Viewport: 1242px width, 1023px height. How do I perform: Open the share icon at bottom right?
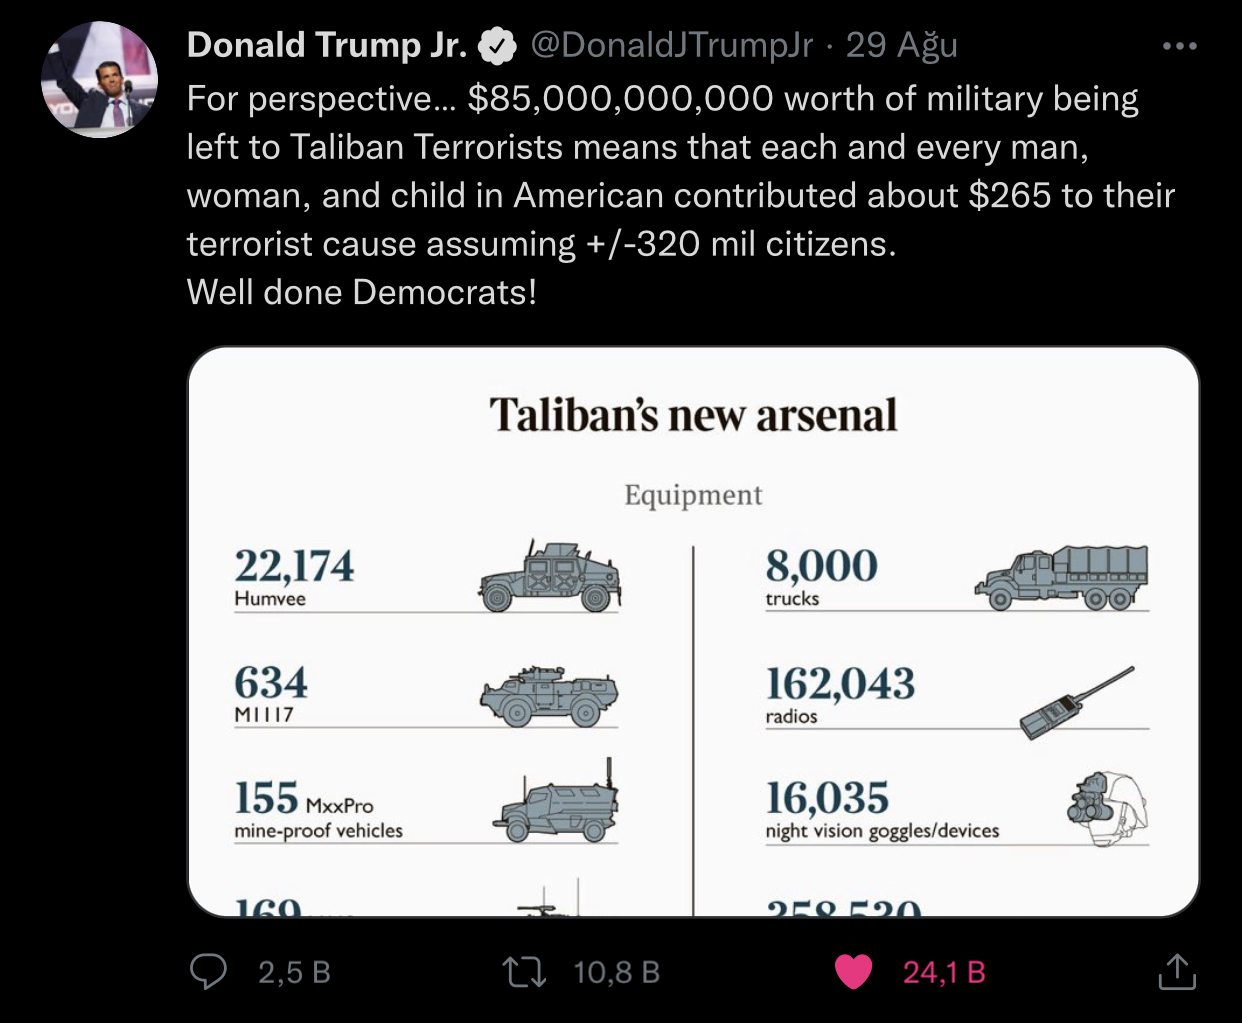[x=1177, y=972]
